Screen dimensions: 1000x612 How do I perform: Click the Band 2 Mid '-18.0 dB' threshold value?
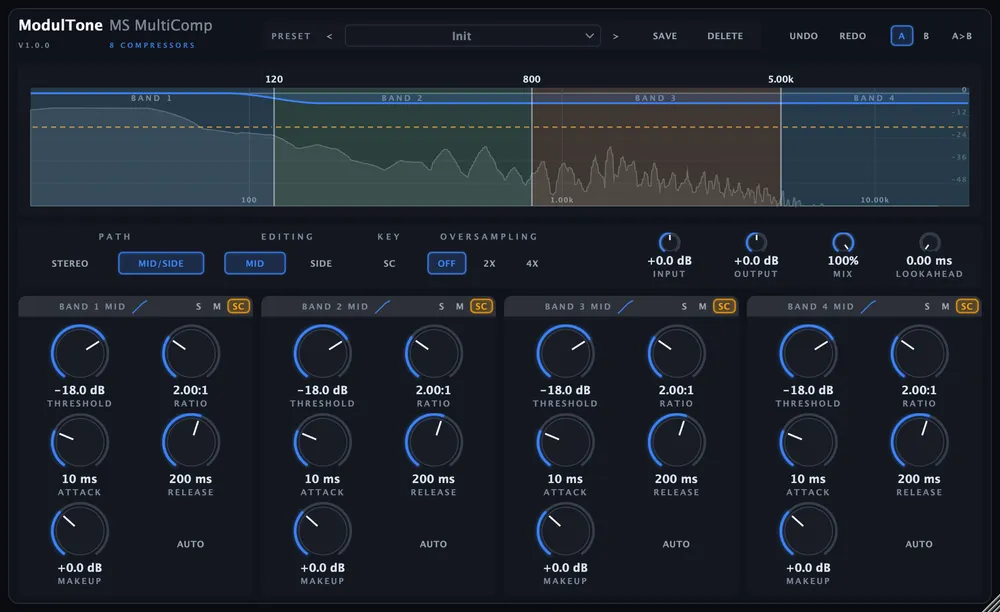pyautogui.click(x=323, y=390)
